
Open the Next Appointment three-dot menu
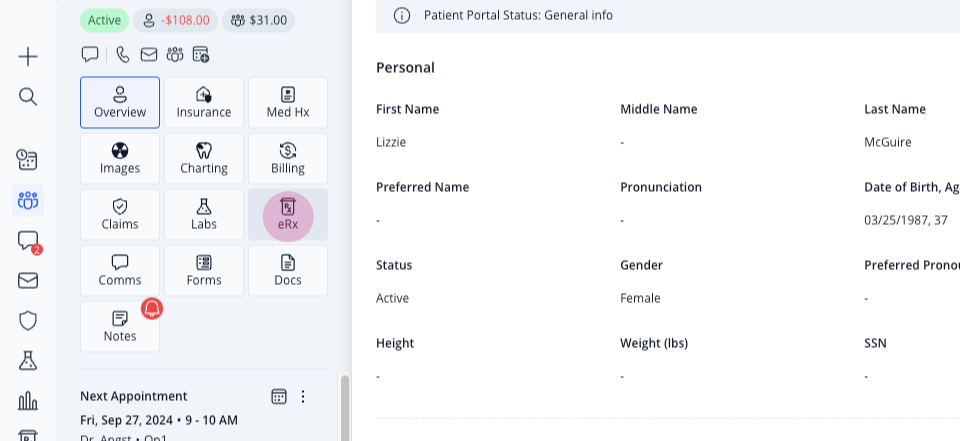pos(303,396)
